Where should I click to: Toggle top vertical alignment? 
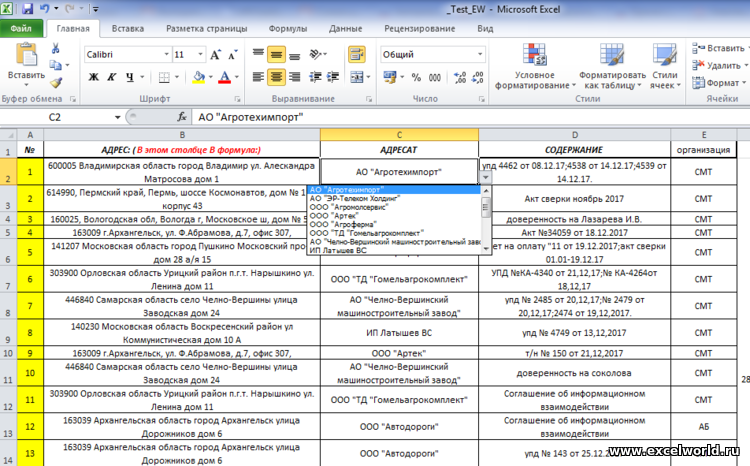(258, 54)
